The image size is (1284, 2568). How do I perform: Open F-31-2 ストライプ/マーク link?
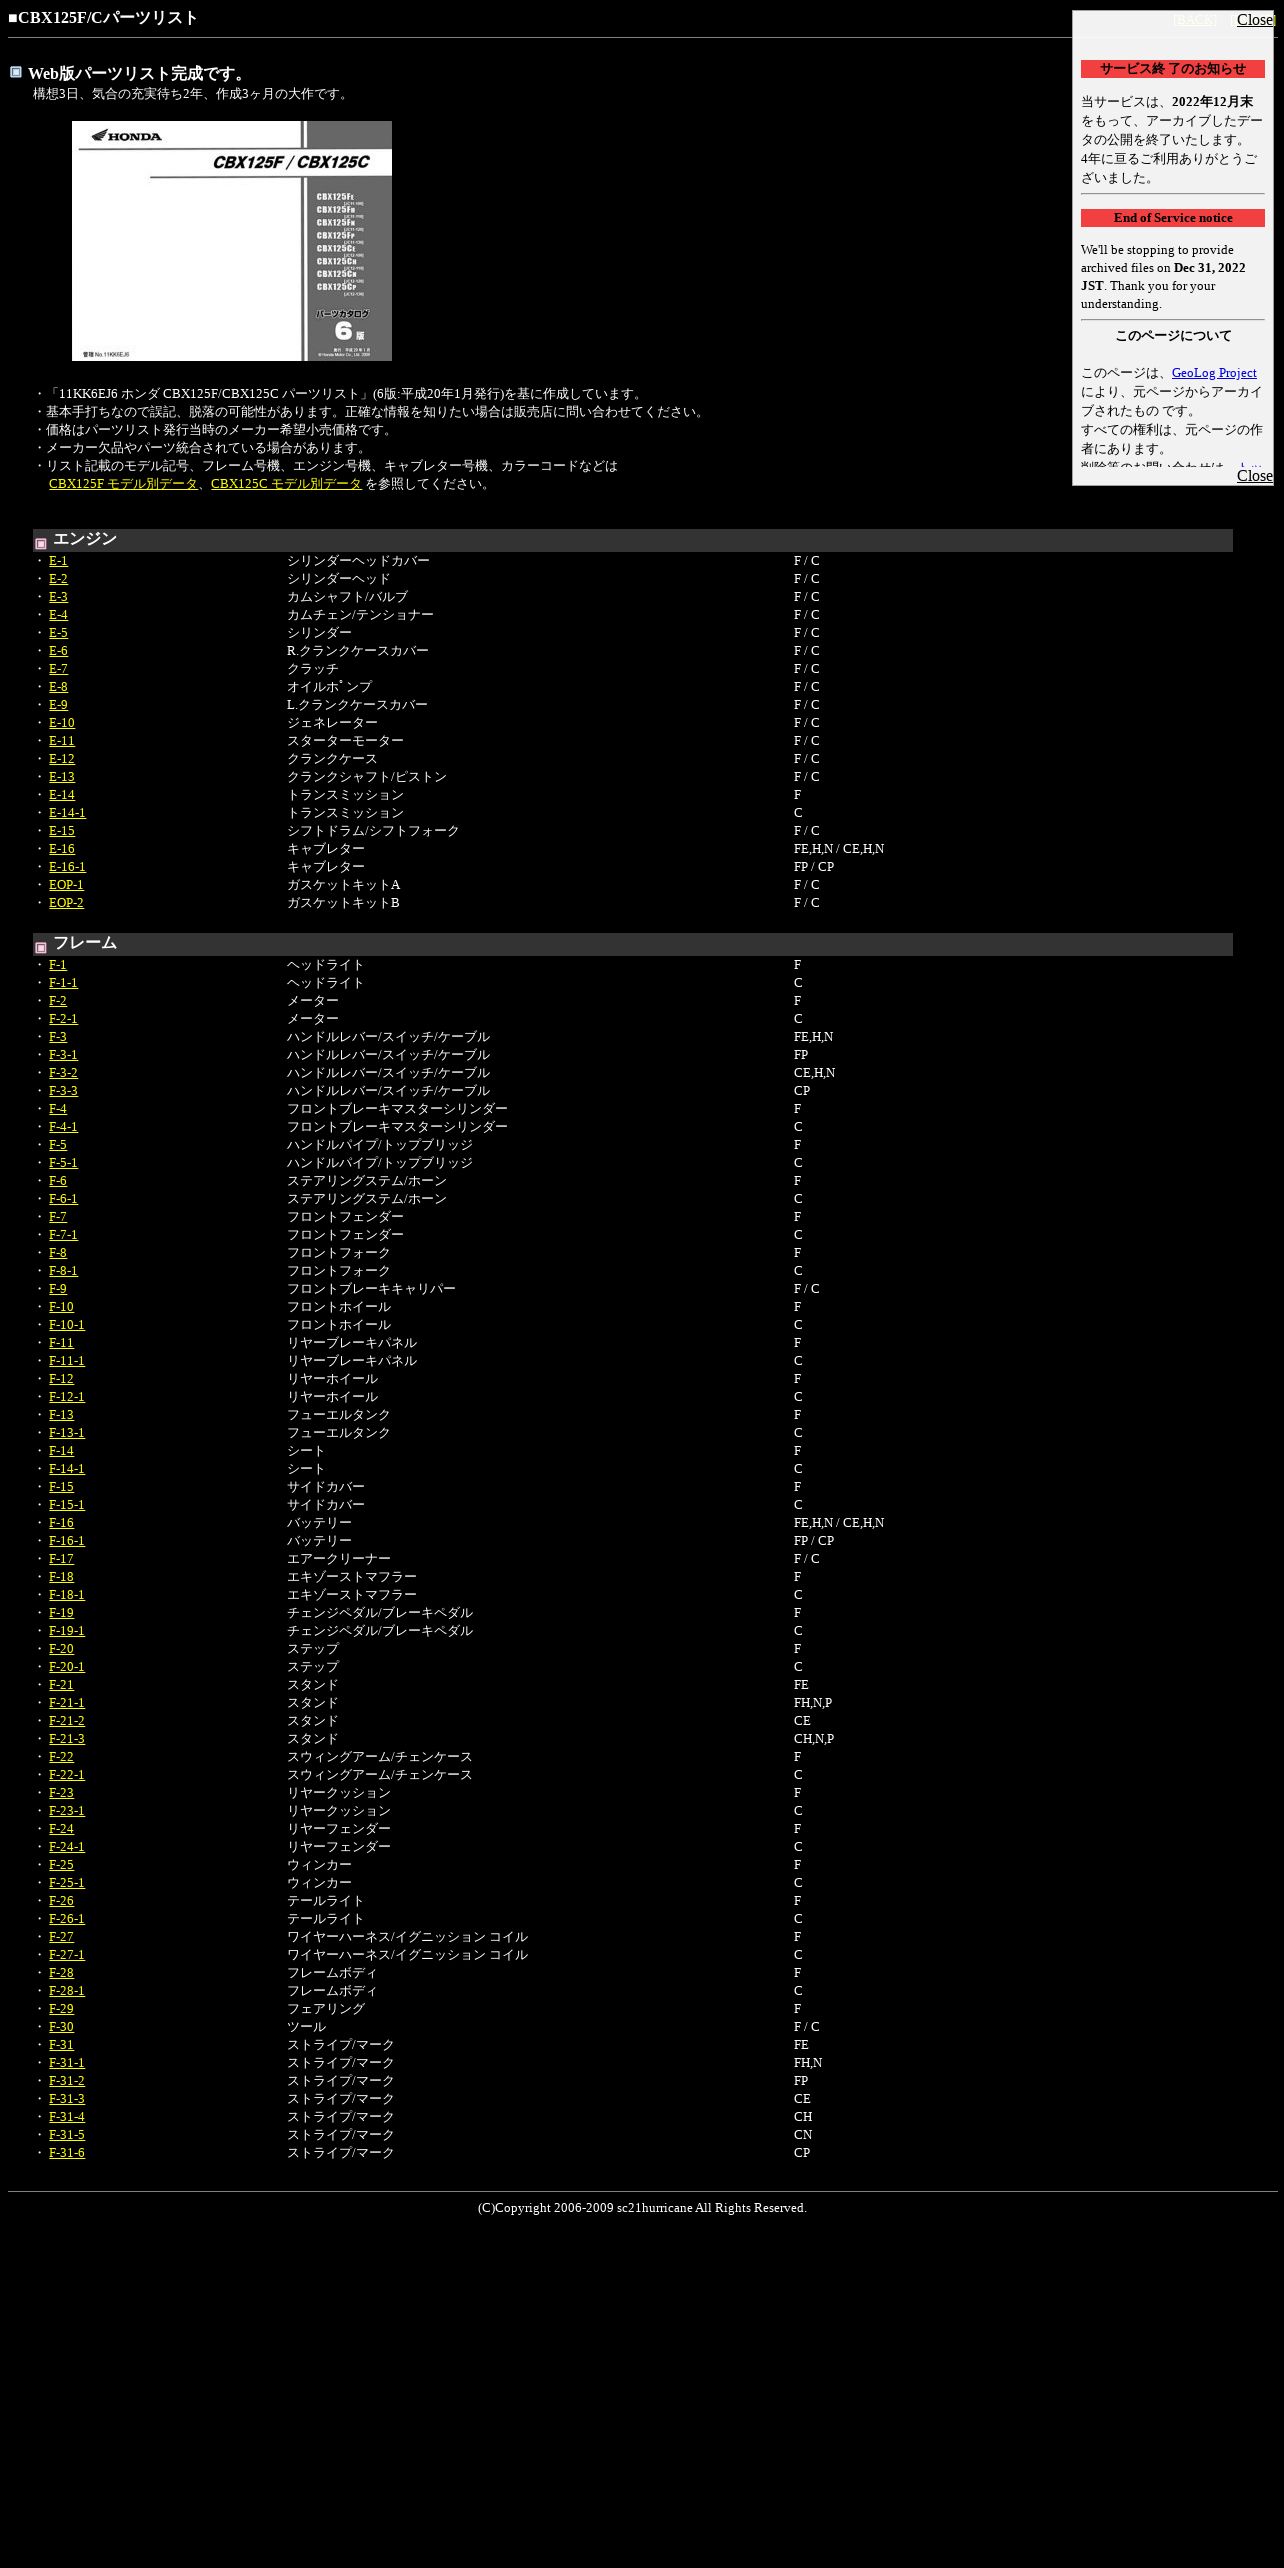[67, 2081]
